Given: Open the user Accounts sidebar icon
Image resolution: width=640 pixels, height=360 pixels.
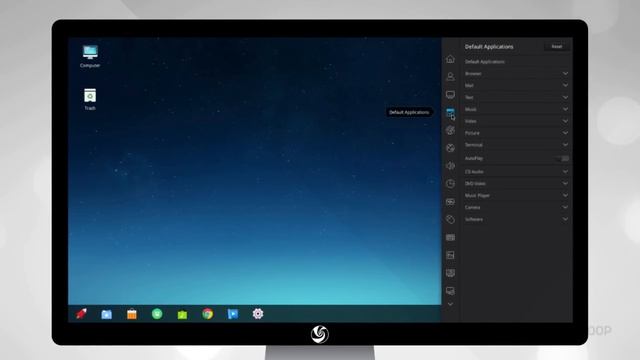Looking at the screenshot, I should point(450,77).
